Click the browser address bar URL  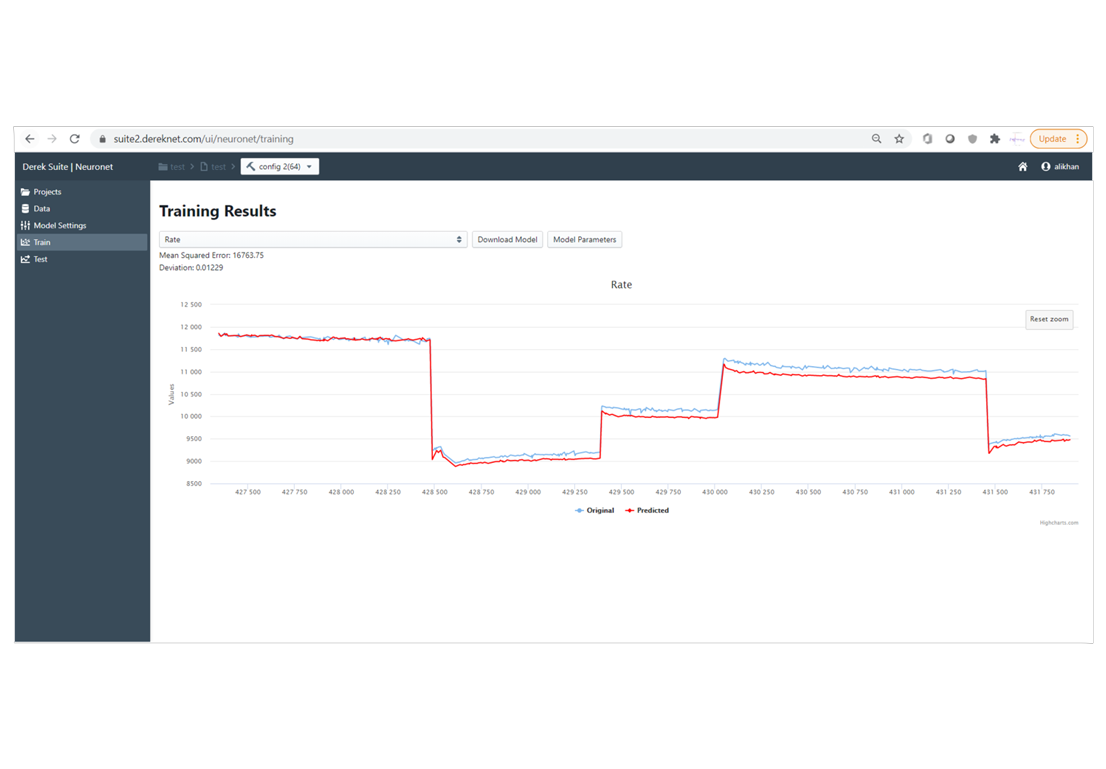point(204,139)
